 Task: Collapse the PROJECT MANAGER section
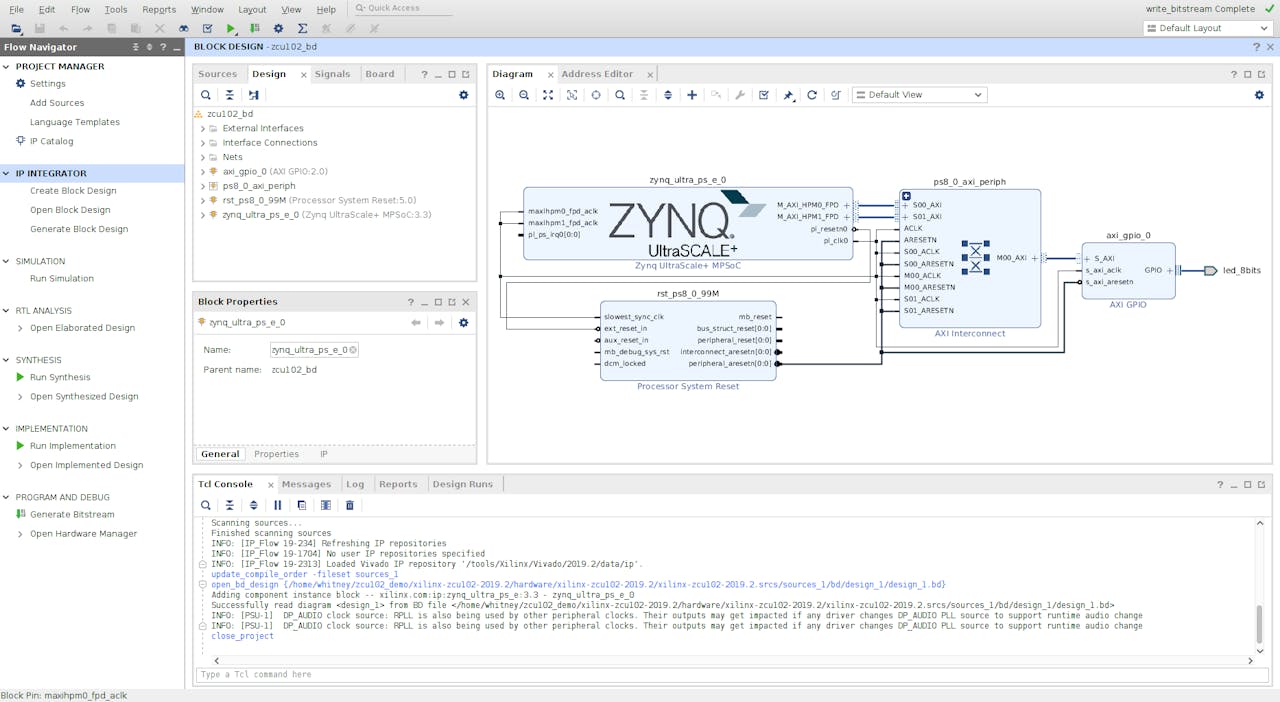point(7,66)
